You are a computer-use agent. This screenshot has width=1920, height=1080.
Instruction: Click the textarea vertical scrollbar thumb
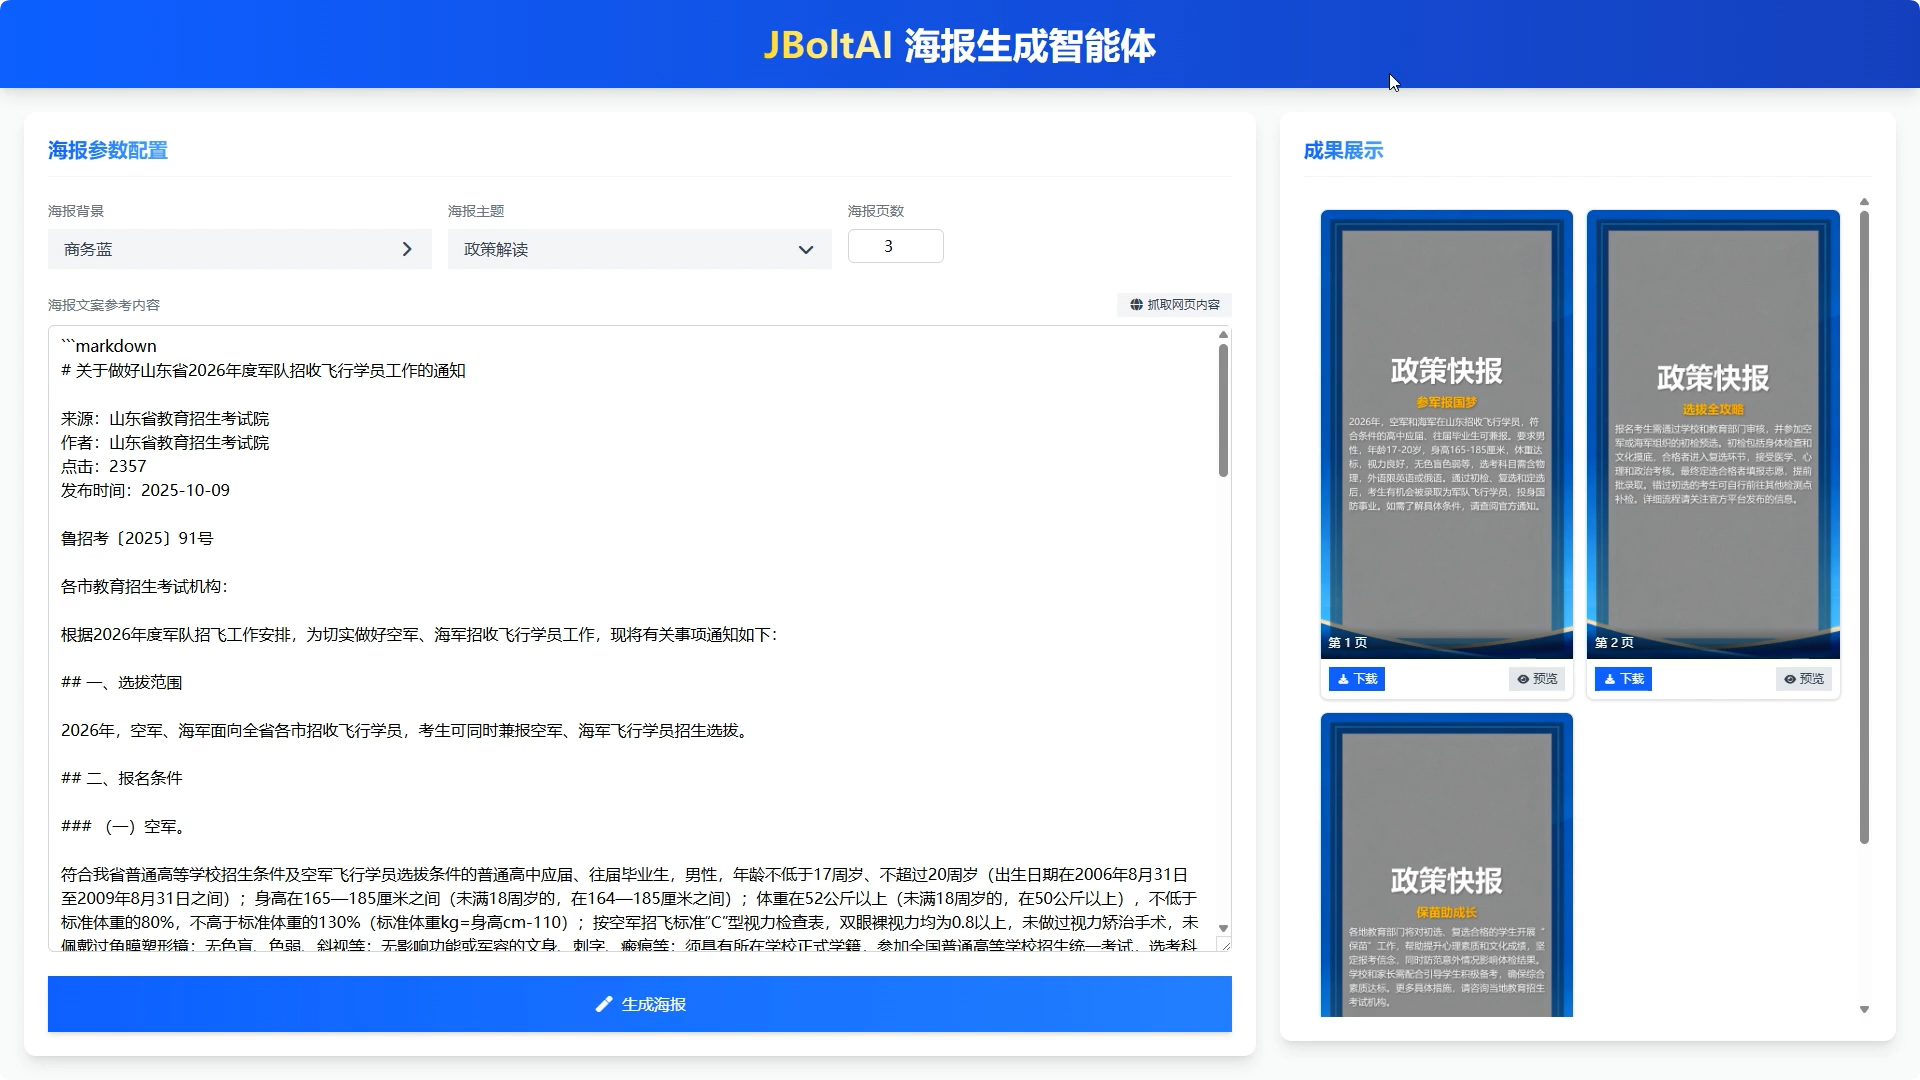[1223, 410]
